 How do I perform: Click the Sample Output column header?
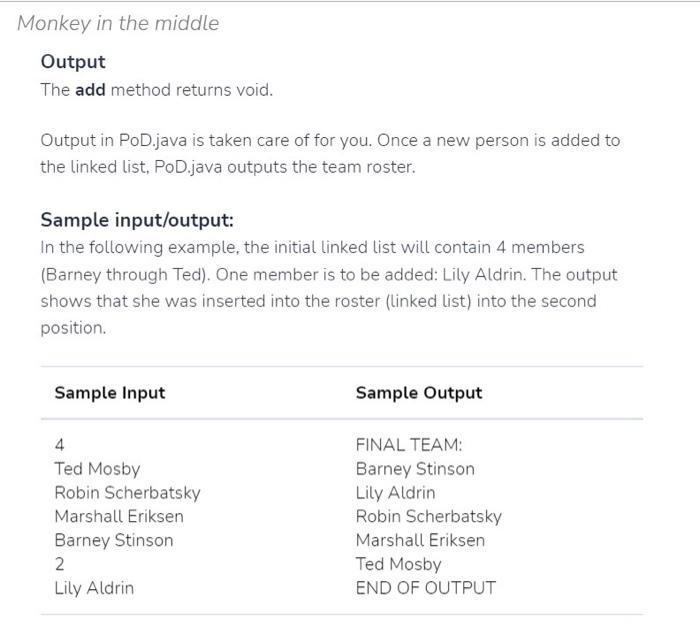(x=419, y=393)
